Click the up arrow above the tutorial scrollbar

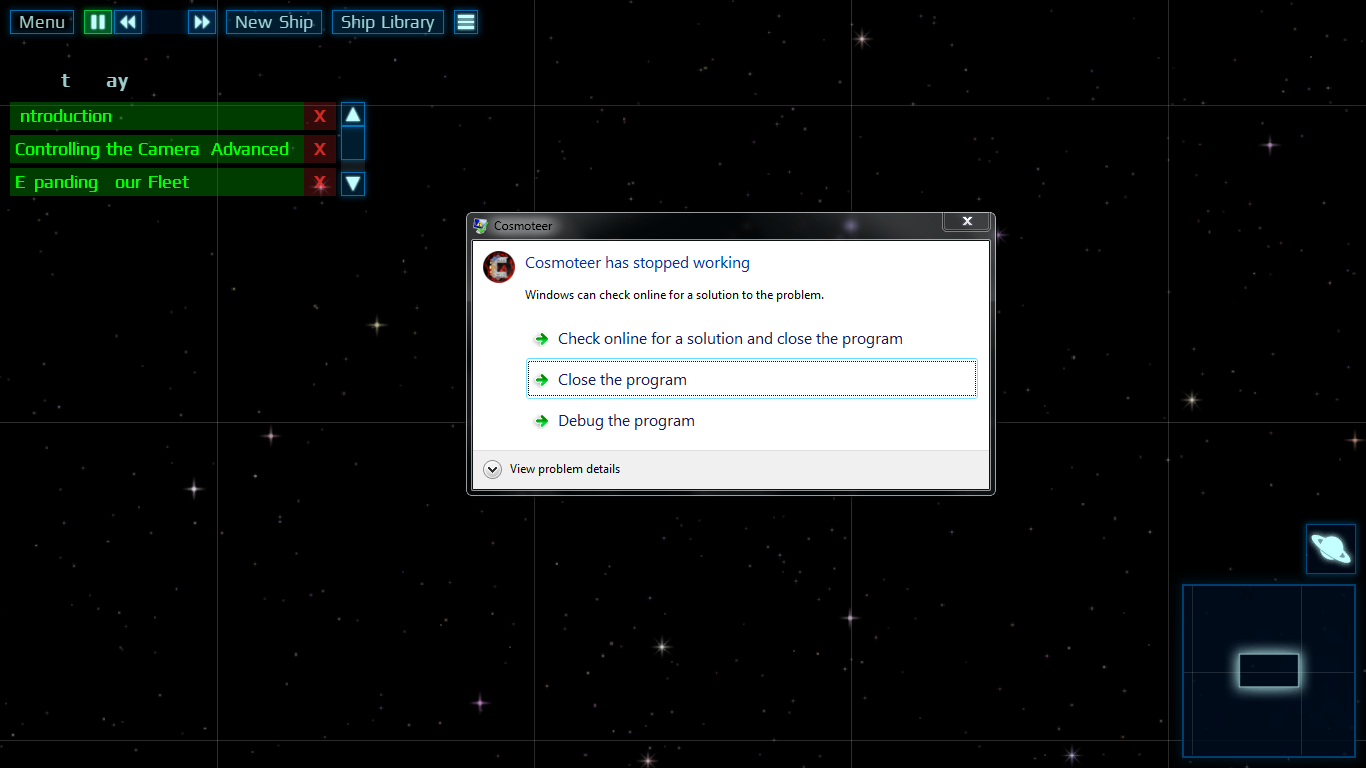point(352,114)
